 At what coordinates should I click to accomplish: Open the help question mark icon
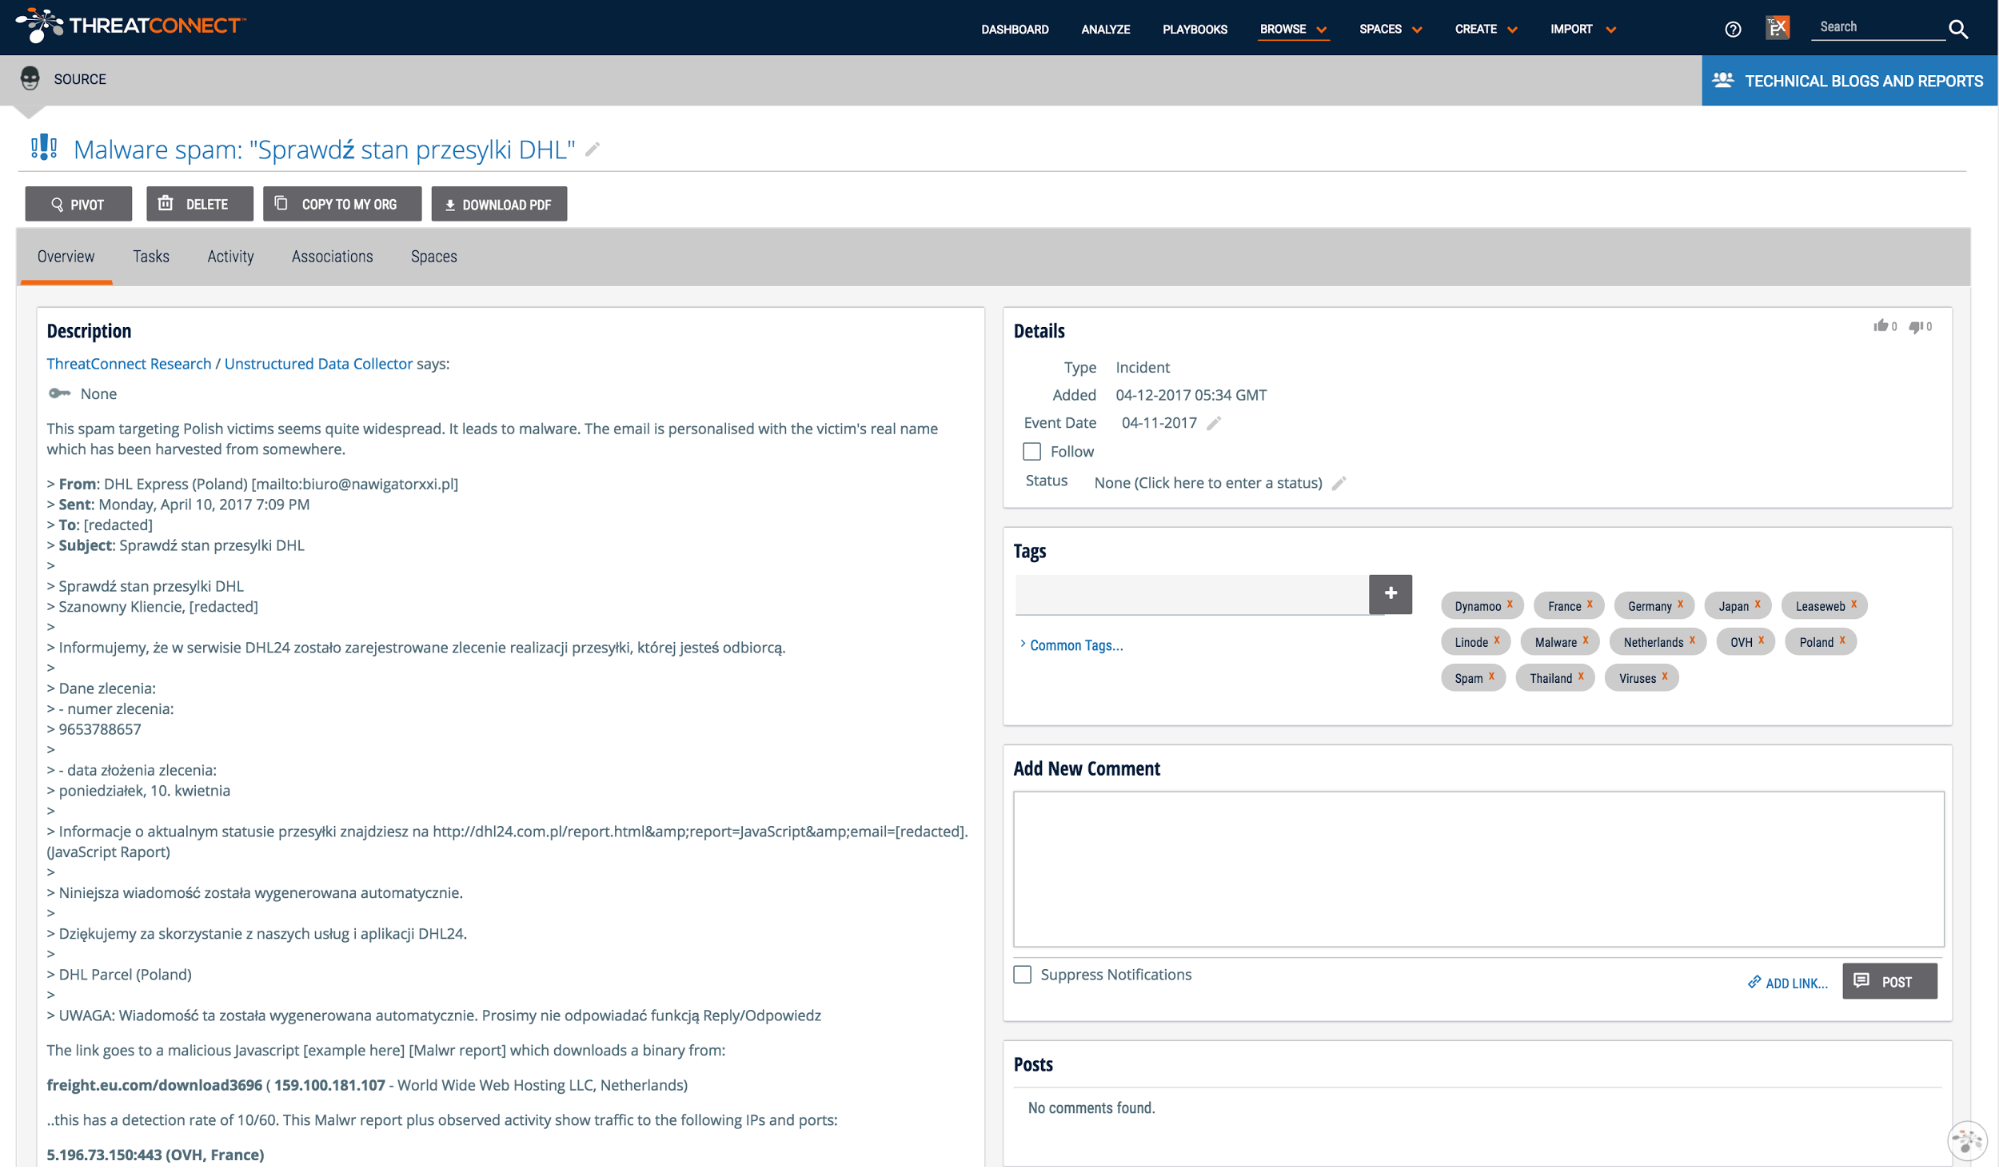[1733, 29]
